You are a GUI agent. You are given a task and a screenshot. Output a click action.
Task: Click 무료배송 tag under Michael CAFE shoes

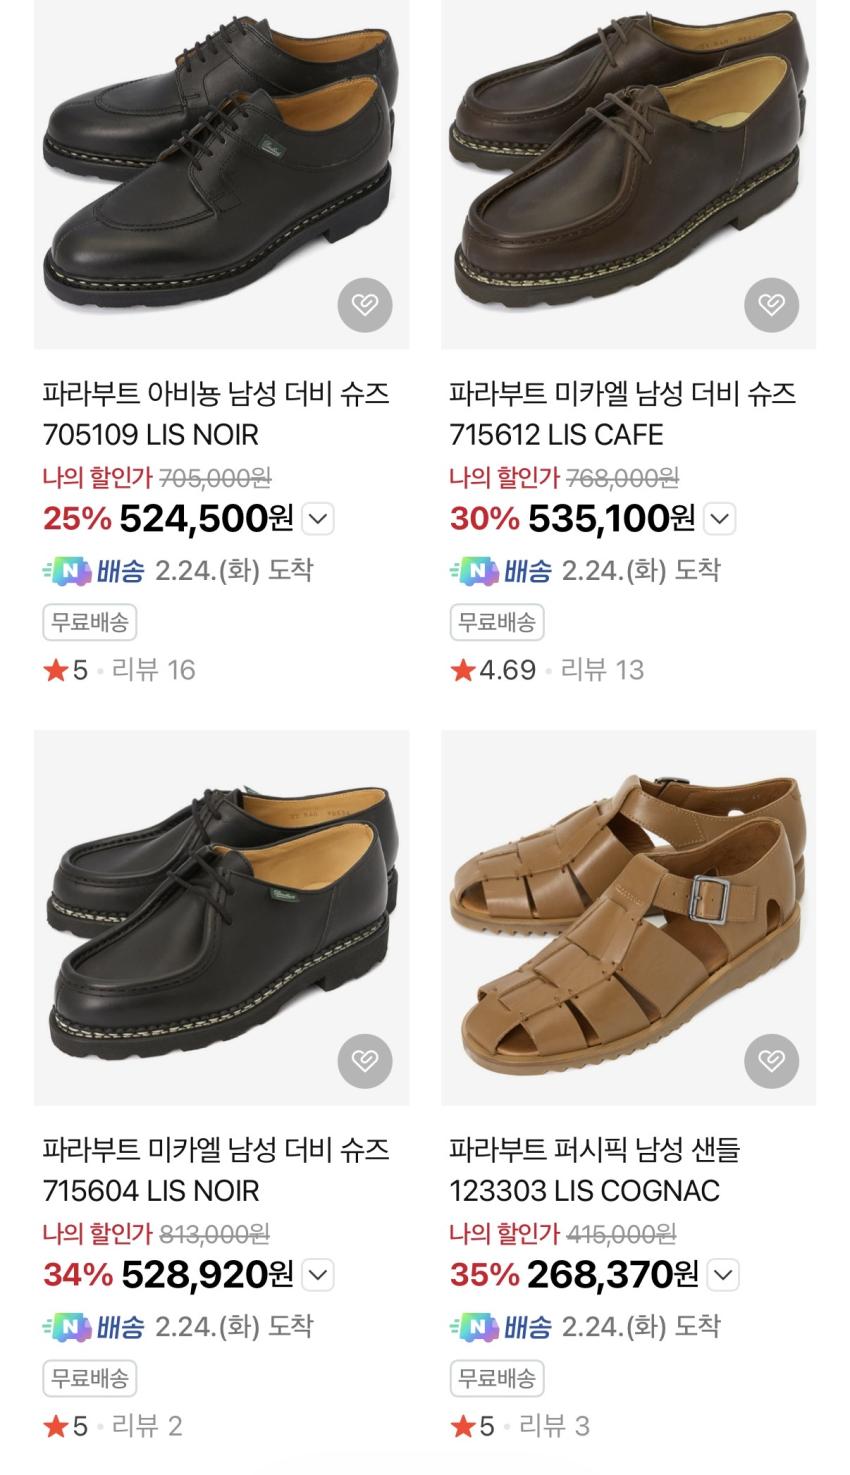tap(496, 622)
